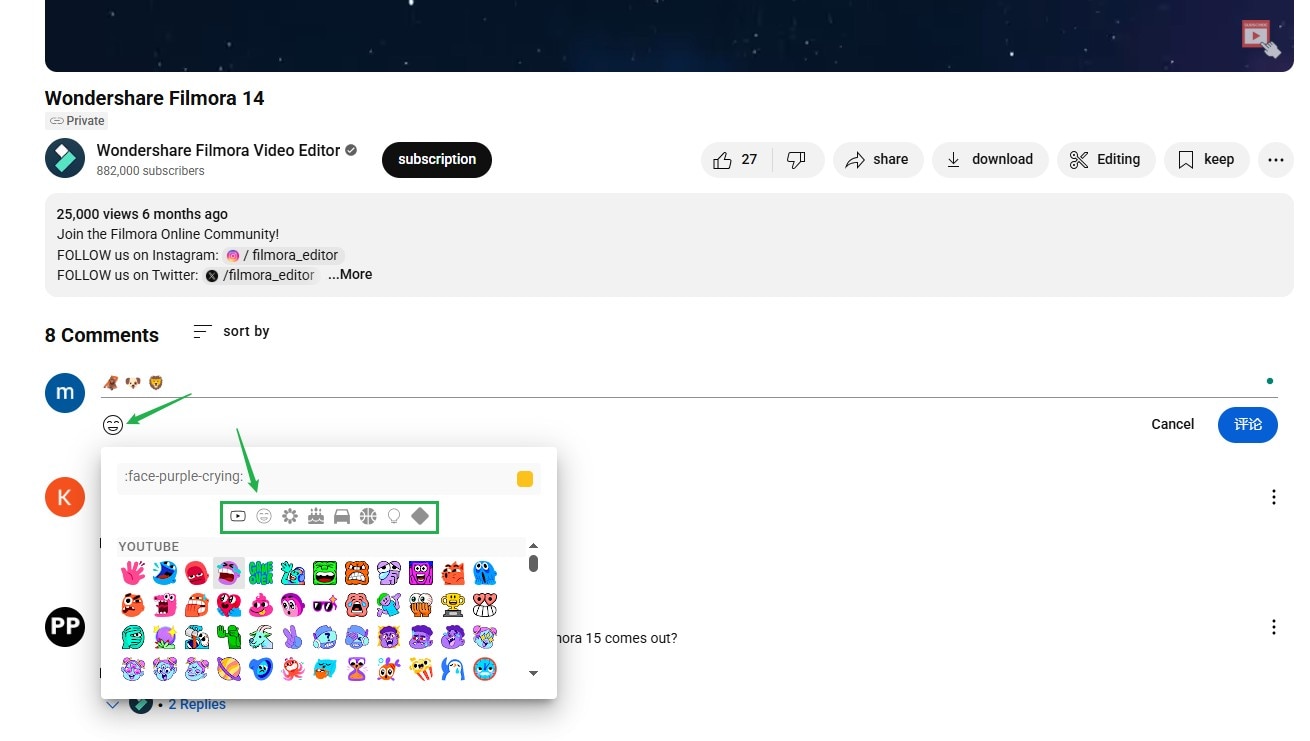The width and height of the screenshot is (1310, 741).
Task: Open the light bulb objects emoji category
Action: pyautogui.click(x=394, y=516)
